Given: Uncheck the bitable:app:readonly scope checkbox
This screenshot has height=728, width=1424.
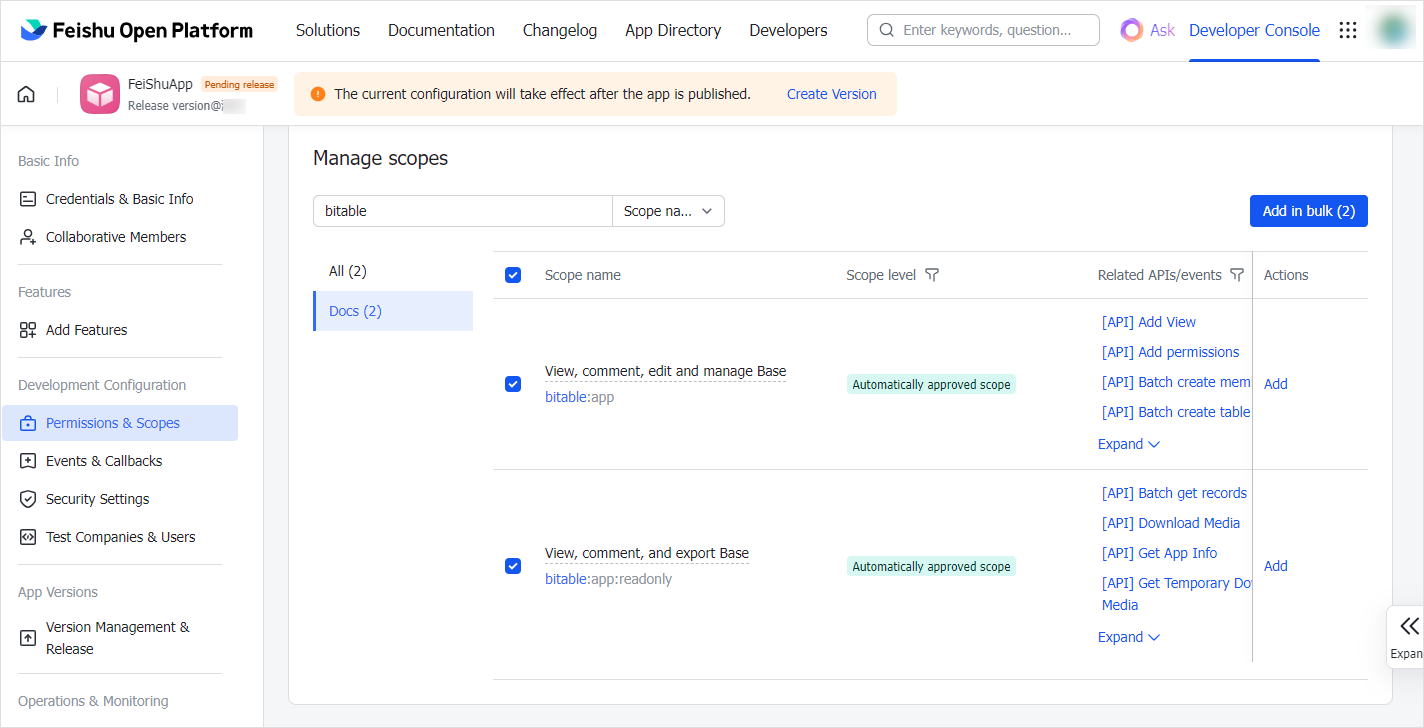Looking at the screenshot, I should tap(513, 566).
